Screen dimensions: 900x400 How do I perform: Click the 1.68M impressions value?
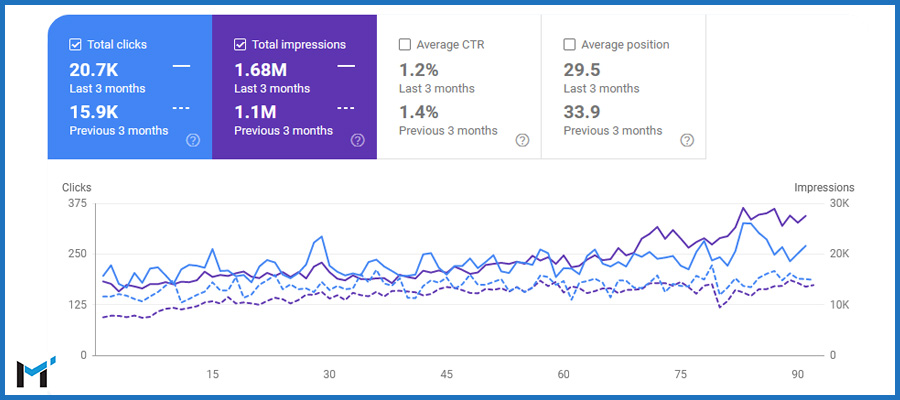(x=261, y=70)
